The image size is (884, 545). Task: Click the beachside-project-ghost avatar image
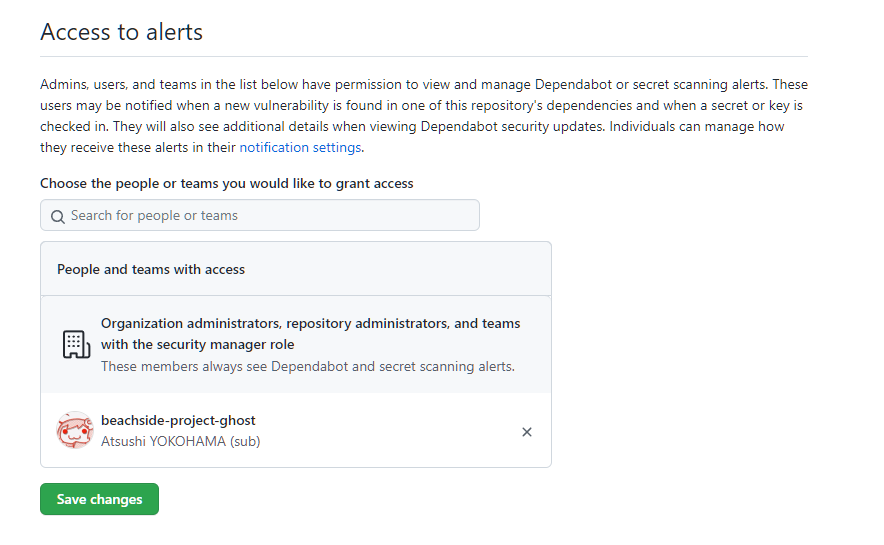pos(75,431)
